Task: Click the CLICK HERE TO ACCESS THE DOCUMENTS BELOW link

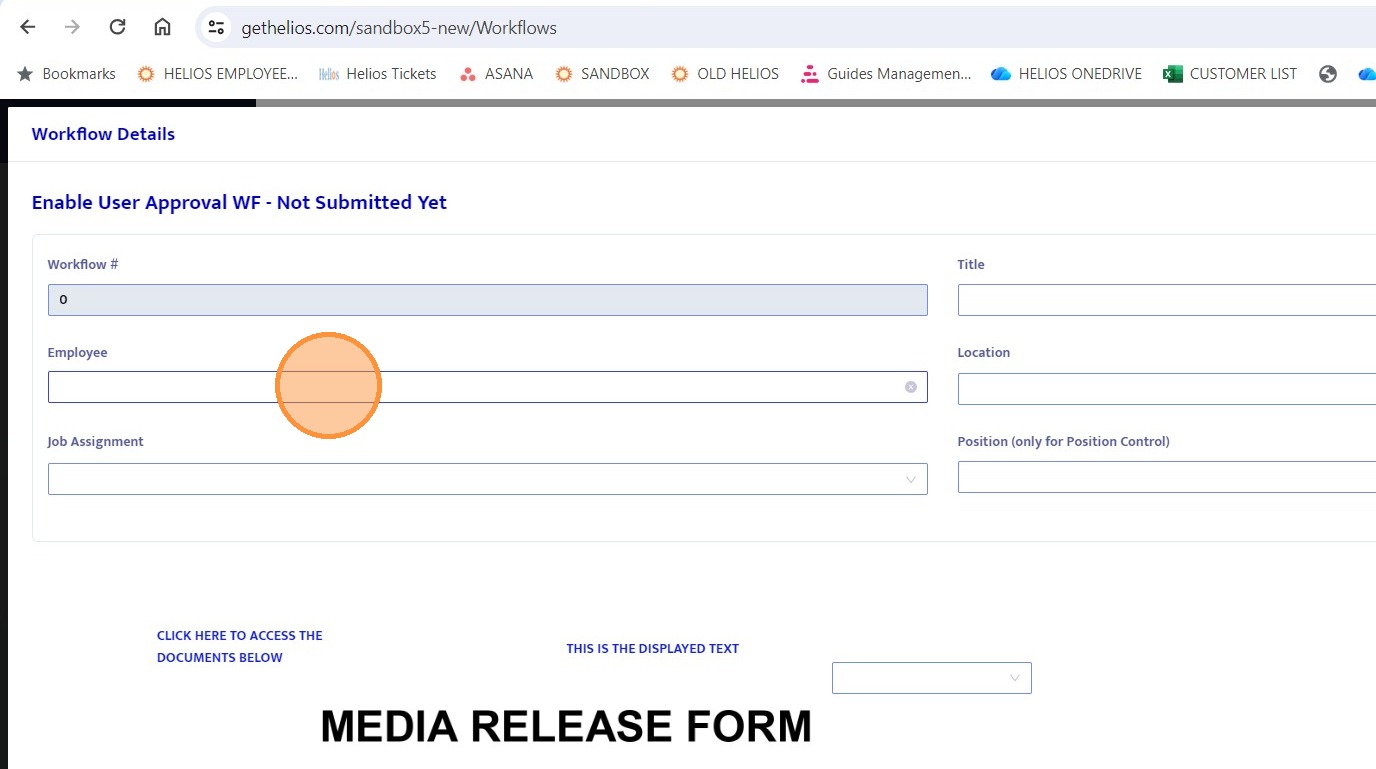Action: (x=240, y=646)
